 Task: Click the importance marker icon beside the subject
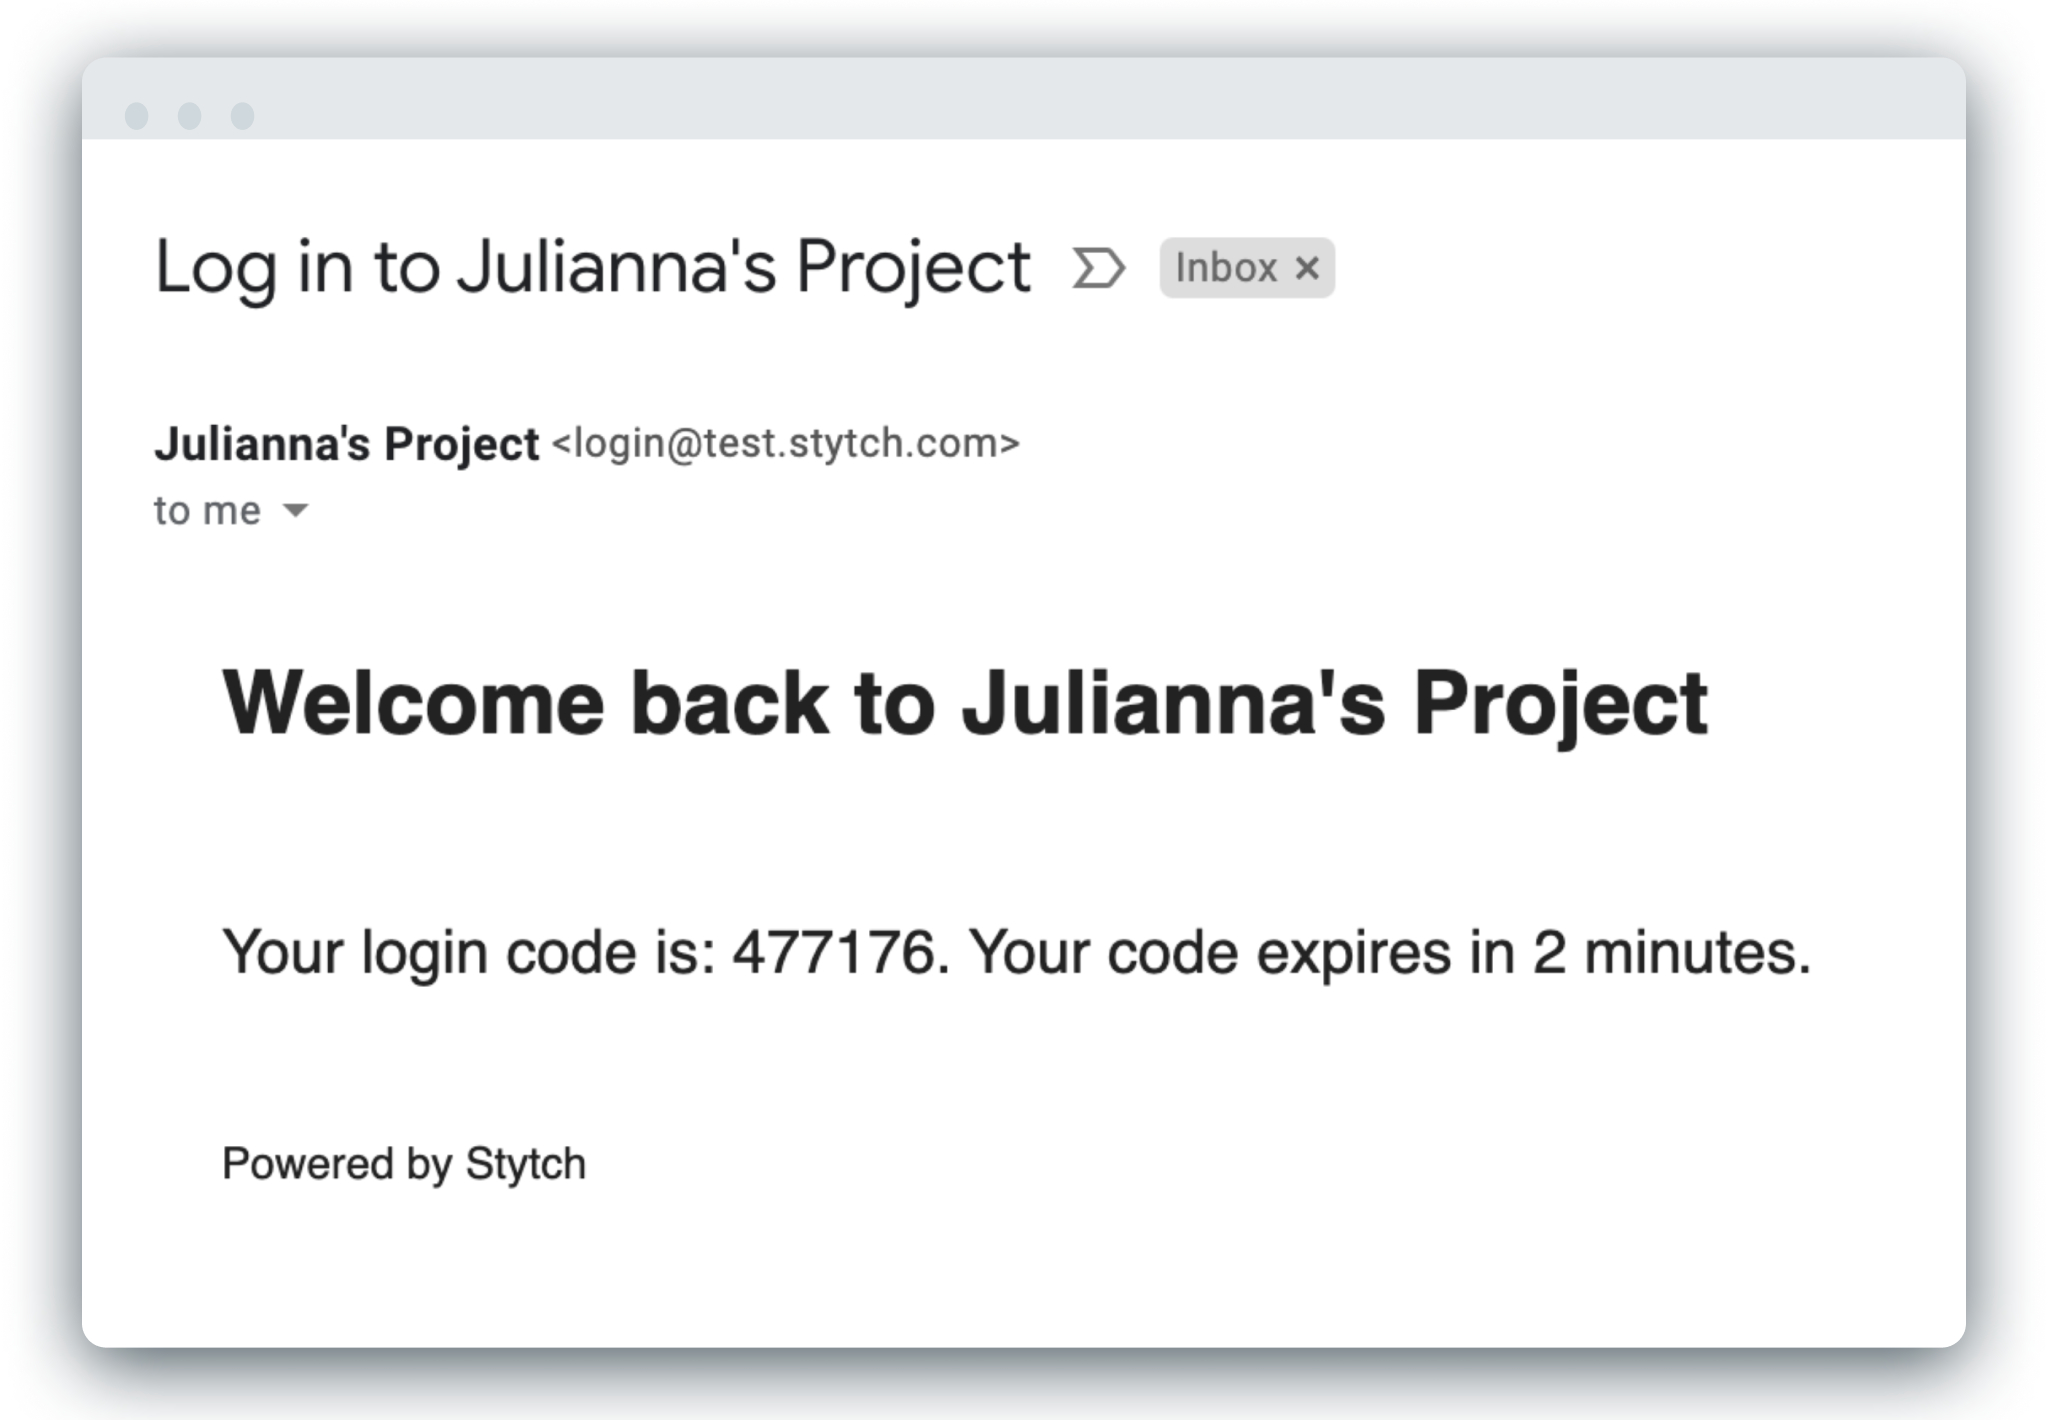point(1098,268)
